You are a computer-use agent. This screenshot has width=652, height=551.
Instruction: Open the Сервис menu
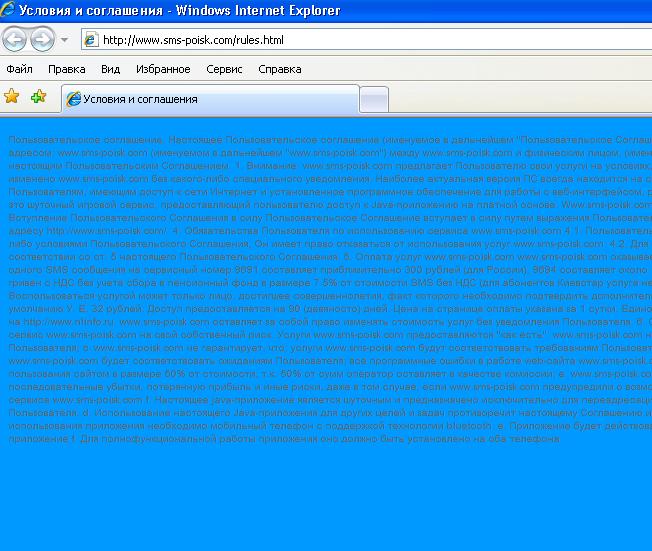pos(224,69)
